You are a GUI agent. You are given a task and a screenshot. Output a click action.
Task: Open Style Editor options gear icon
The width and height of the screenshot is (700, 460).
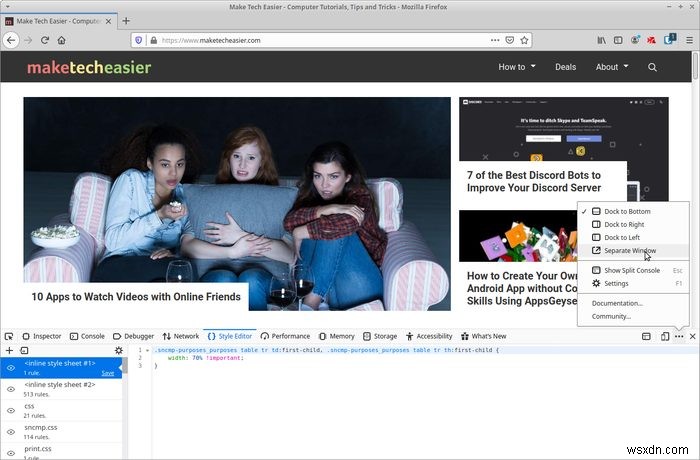click(x=118, y=351)
